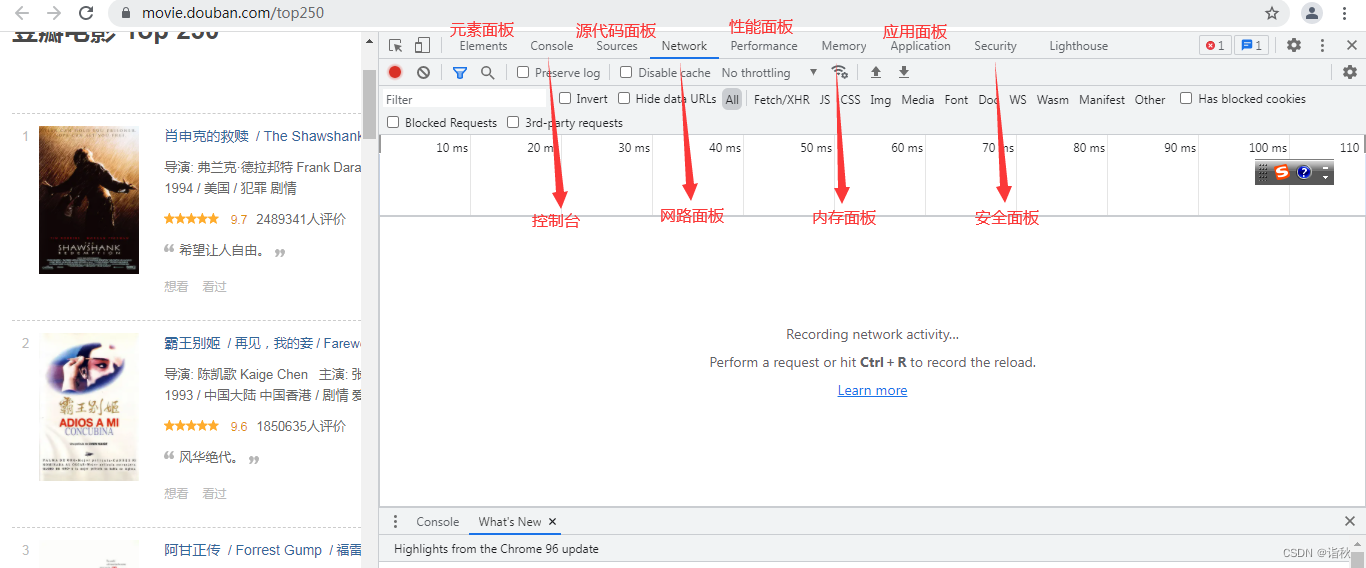Switch to the Sources tab

pos(616,46)
